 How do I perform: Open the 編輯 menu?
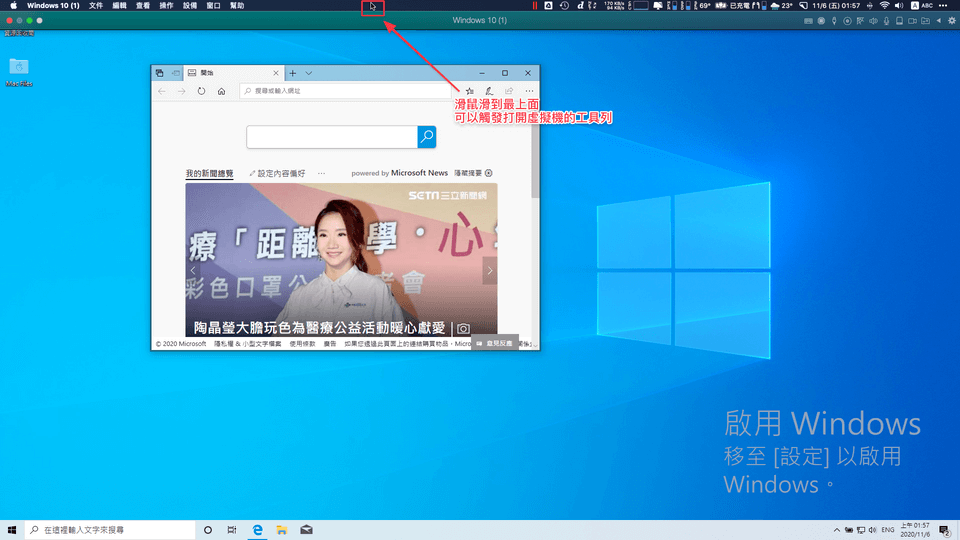pos(119,6)
